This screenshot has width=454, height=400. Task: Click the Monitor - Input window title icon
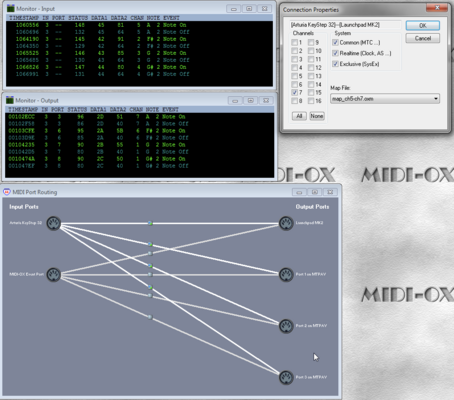(x=10, y=9)
